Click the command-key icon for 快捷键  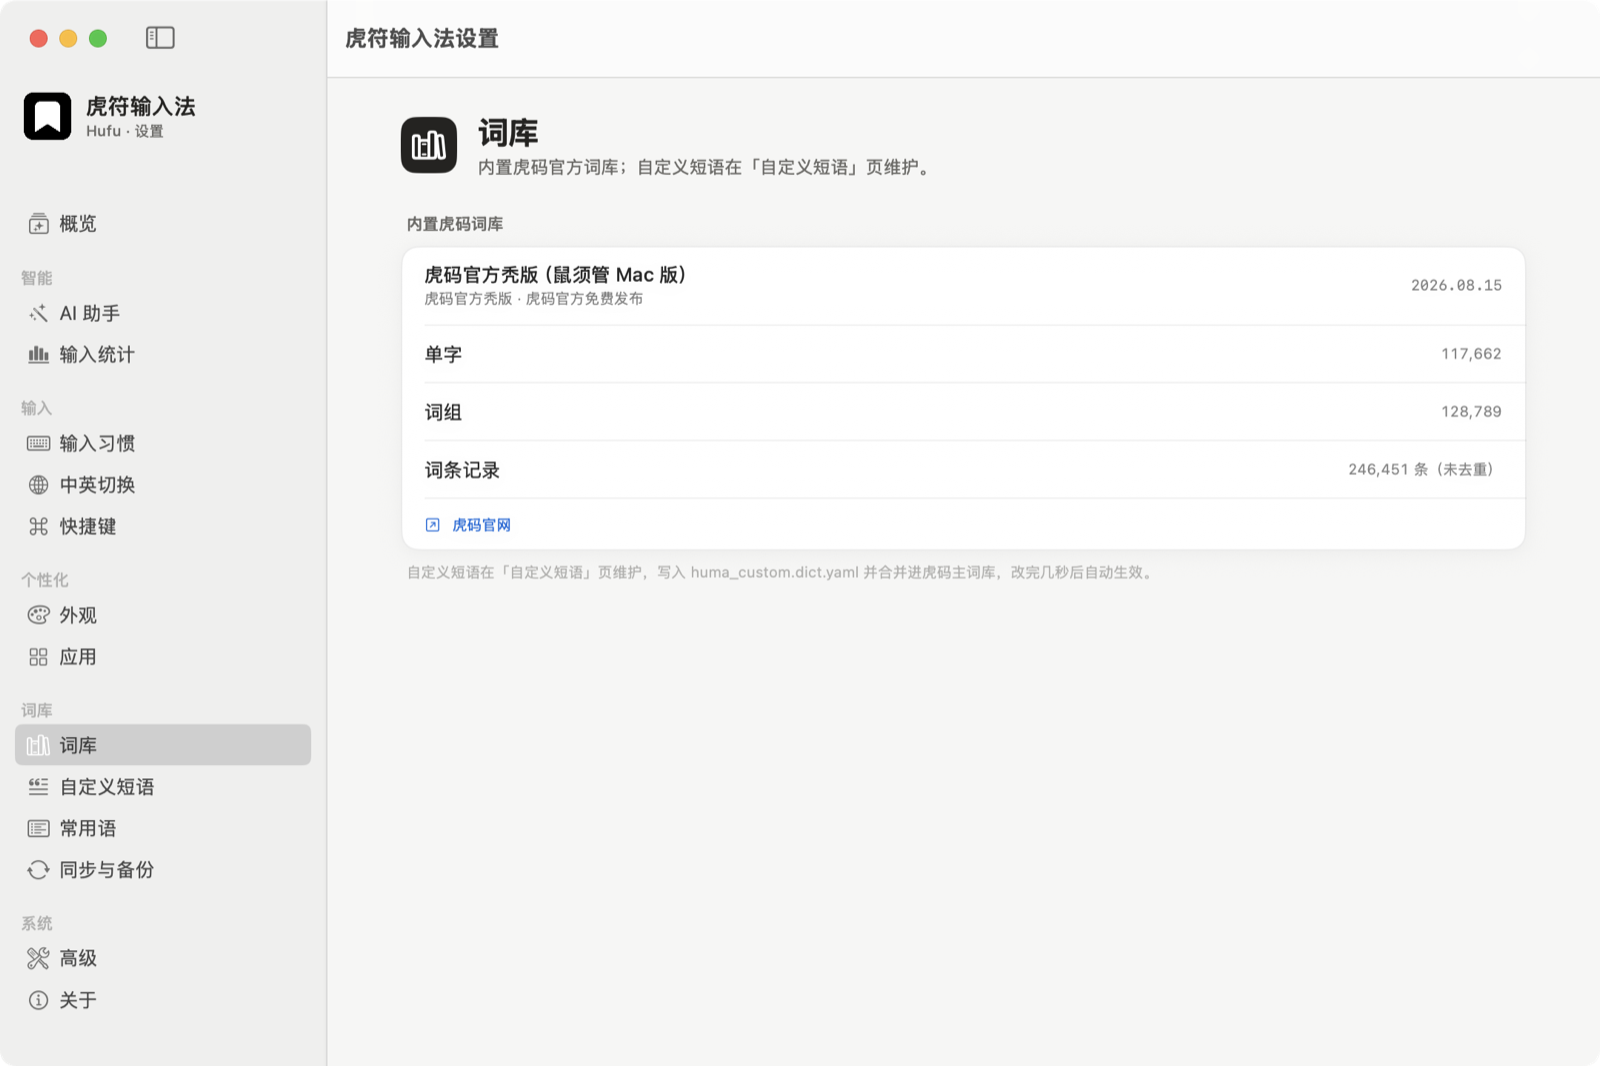(38, 527)
